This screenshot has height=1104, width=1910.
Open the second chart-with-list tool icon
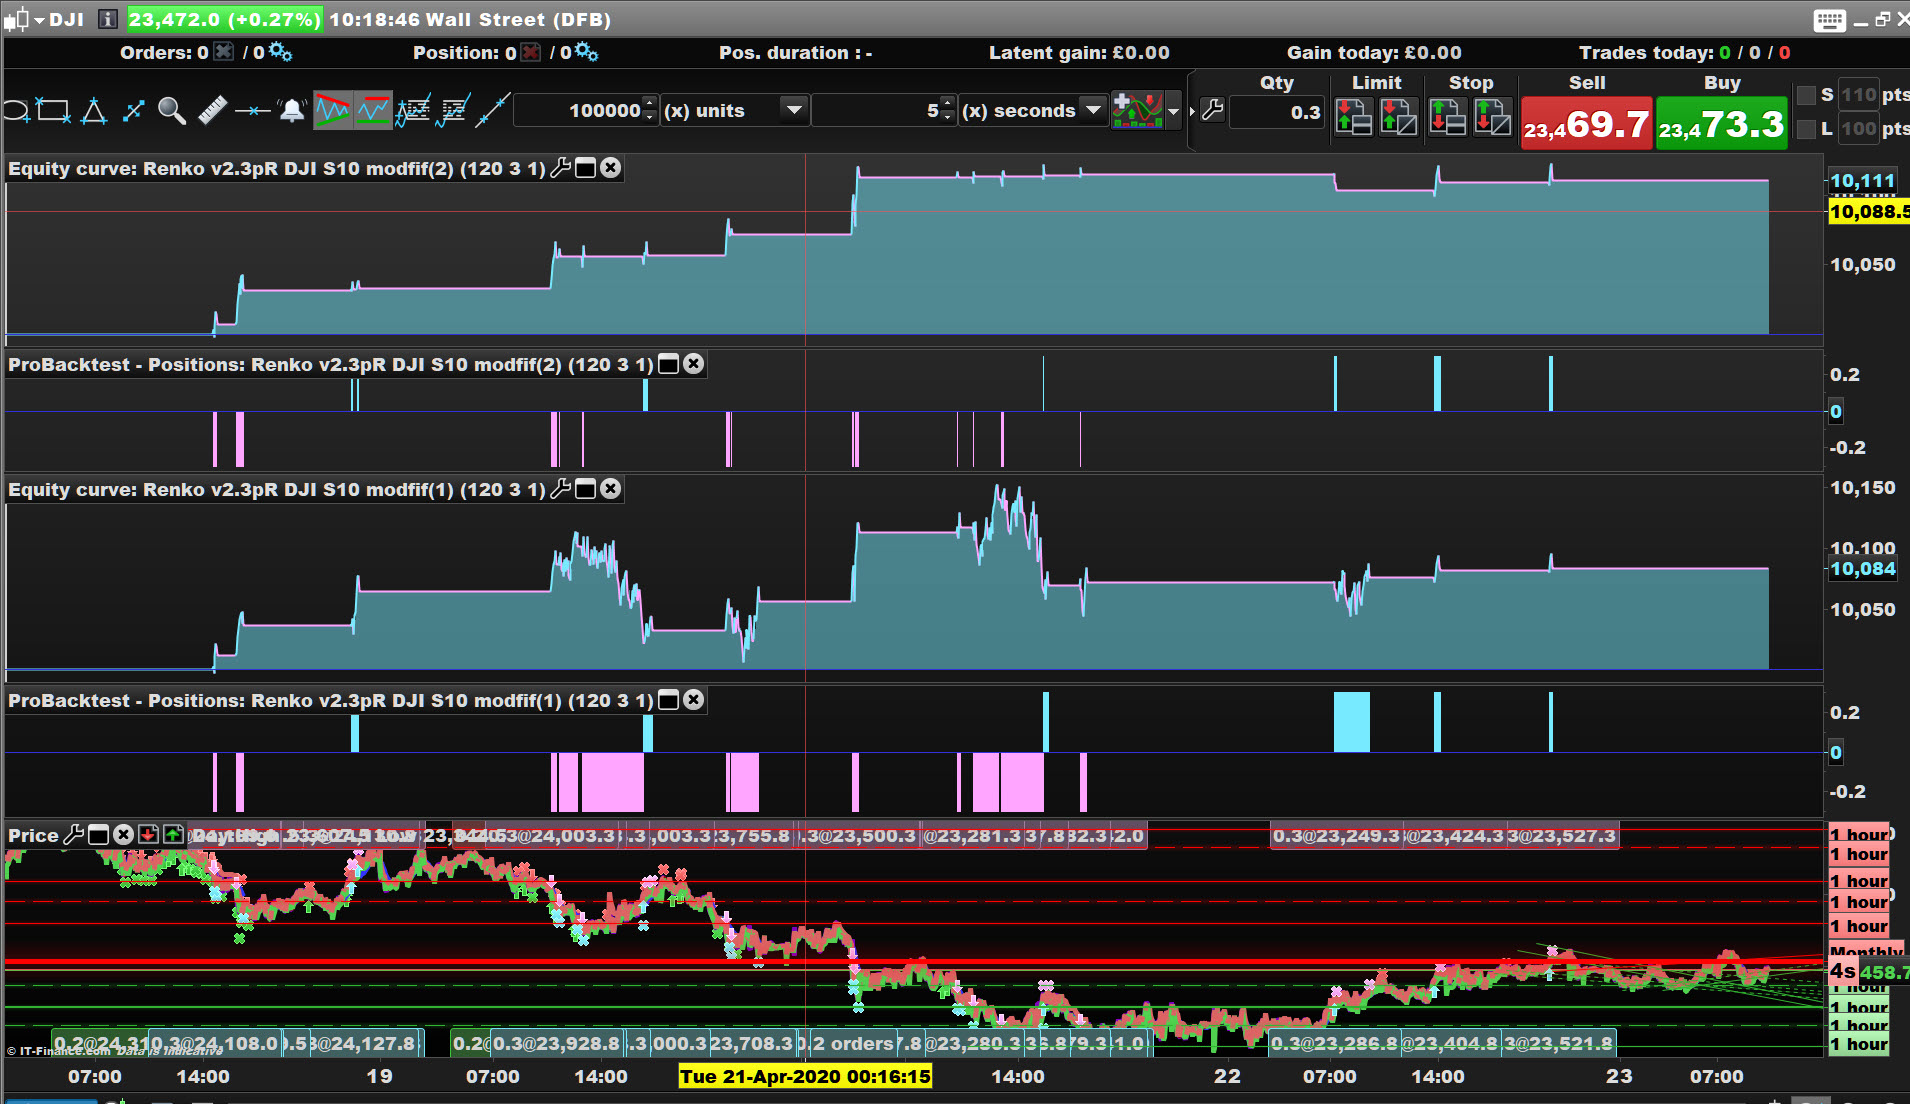(454, 111)
